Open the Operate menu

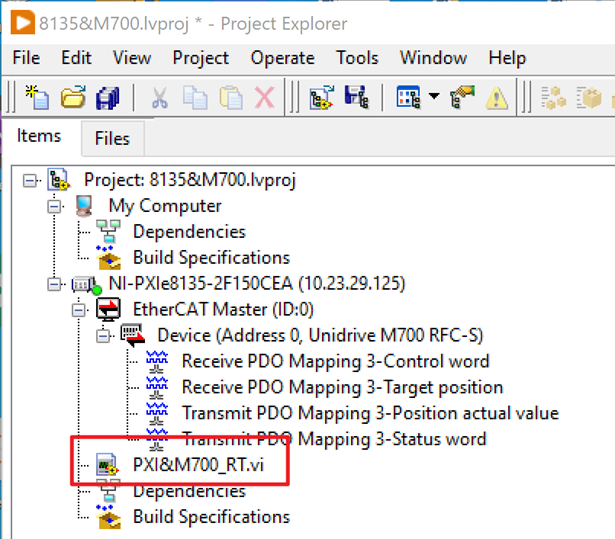282,58
